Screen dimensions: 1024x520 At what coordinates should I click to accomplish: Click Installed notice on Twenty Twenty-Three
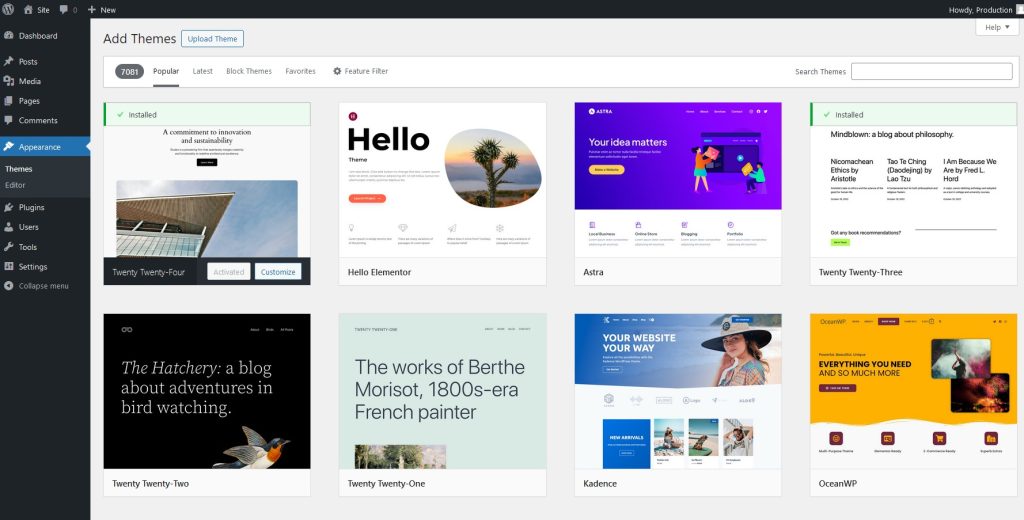coord(914,114)
